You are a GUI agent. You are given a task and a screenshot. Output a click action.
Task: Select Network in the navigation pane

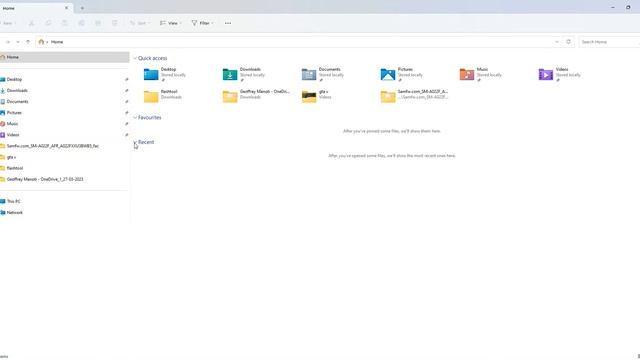(64, 213)
